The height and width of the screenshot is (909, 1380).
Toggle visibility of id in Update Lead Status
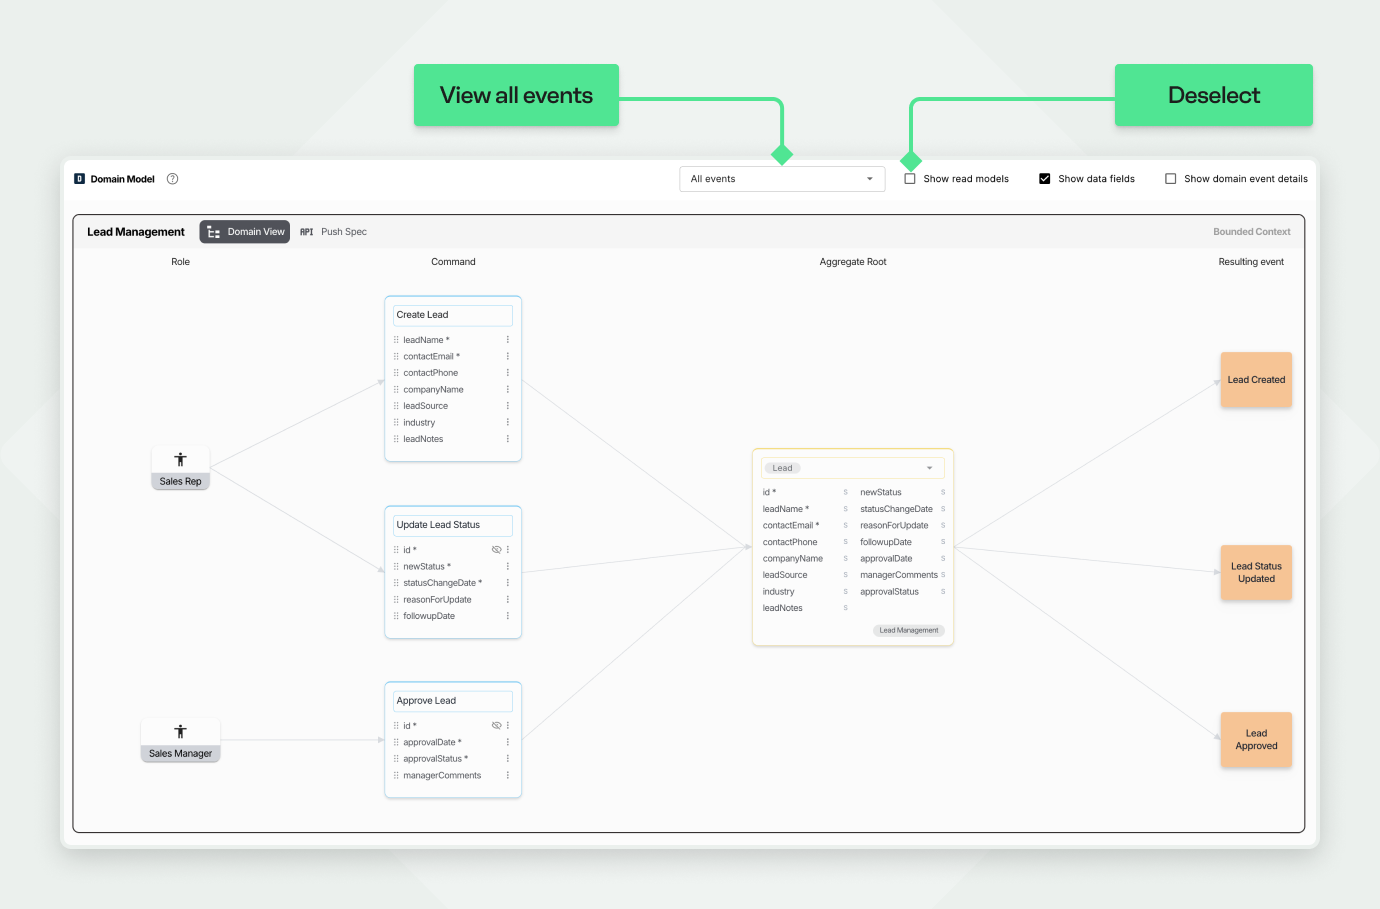pos(496,550)
